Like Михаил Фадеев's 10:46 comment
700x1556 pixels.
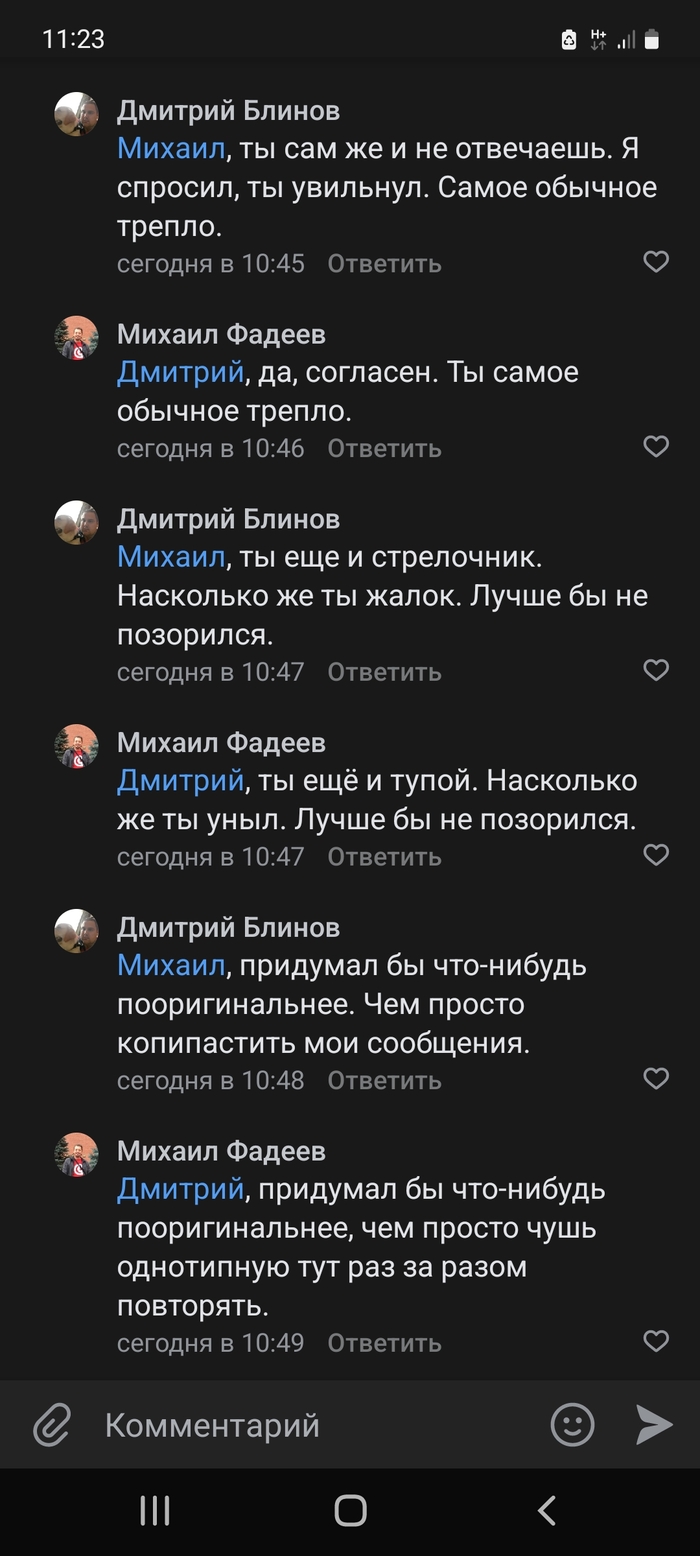tap(655, 446)
